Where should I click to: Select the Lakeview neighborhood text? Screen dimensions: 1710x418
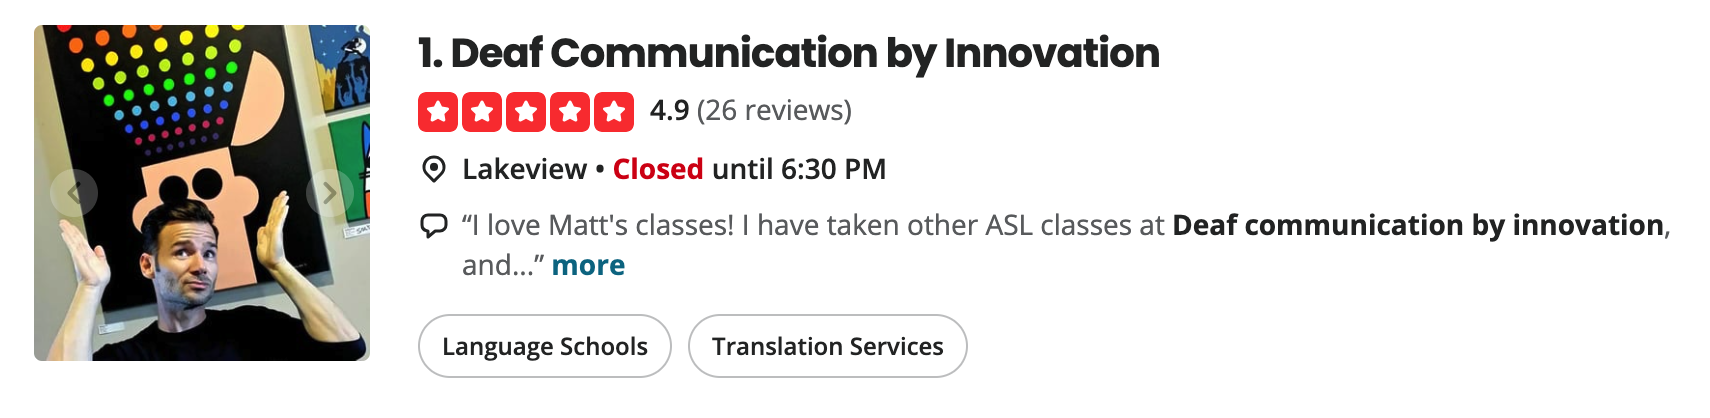pos(524,169)
